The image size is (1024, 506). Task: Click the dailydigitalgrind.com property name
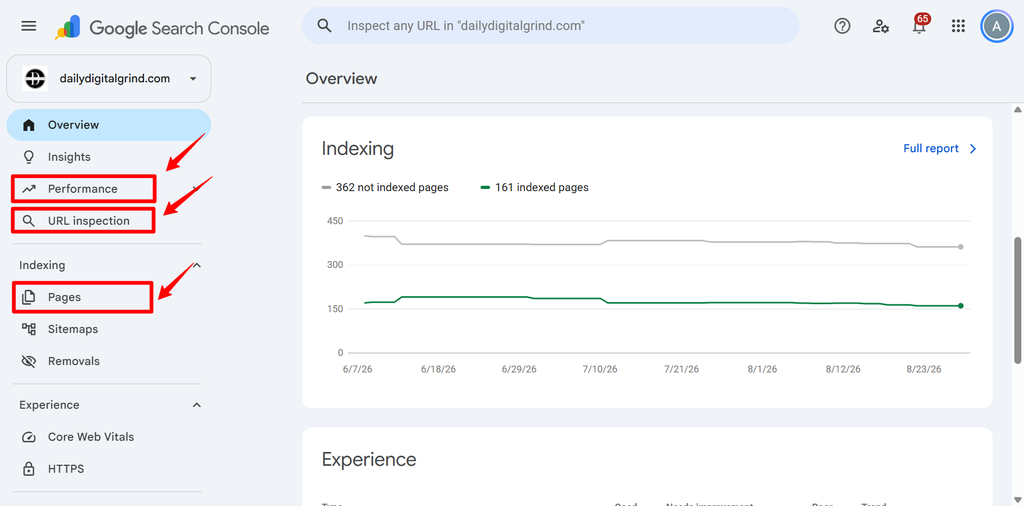click(115, 78)
